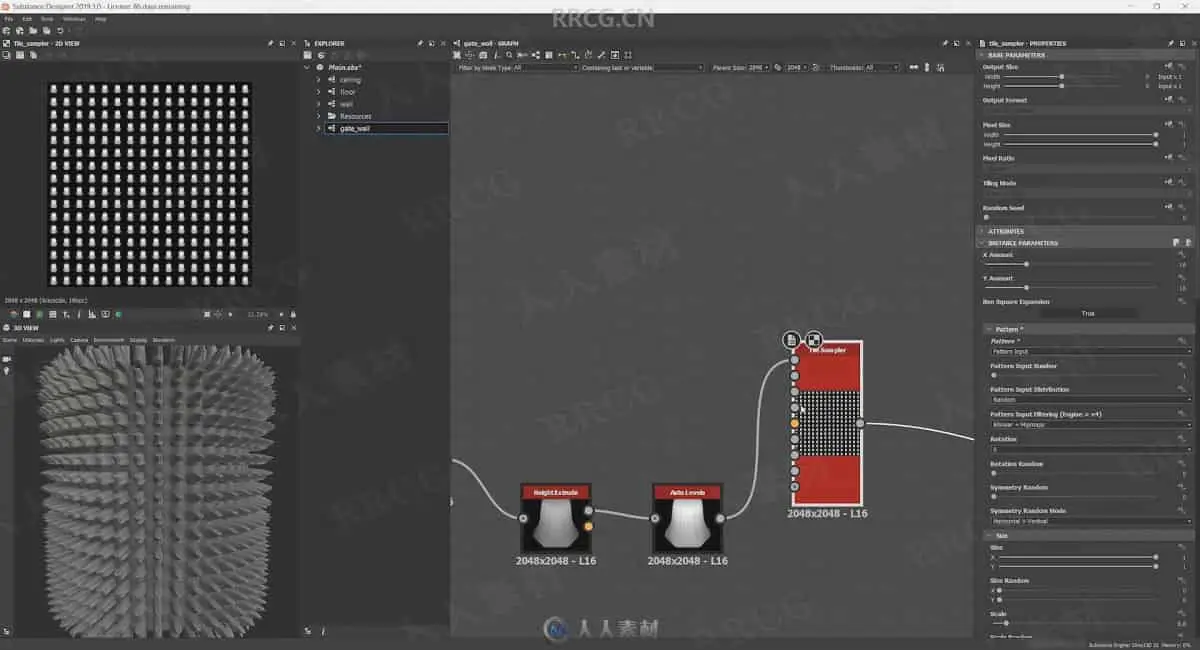The image size is (1200, 650).
Task: Click the Tile Sampler output connector
Action: point(859,423)
